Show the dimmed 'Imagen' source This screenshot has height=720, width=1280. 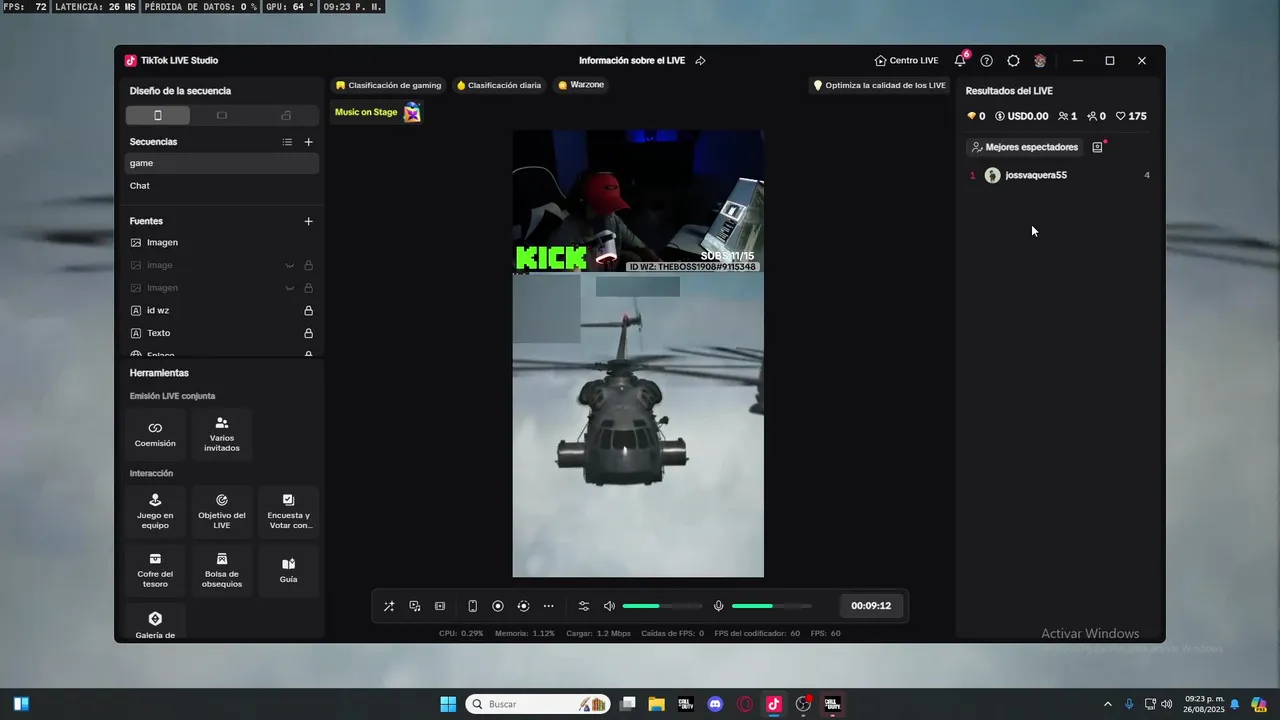(290, 288)
